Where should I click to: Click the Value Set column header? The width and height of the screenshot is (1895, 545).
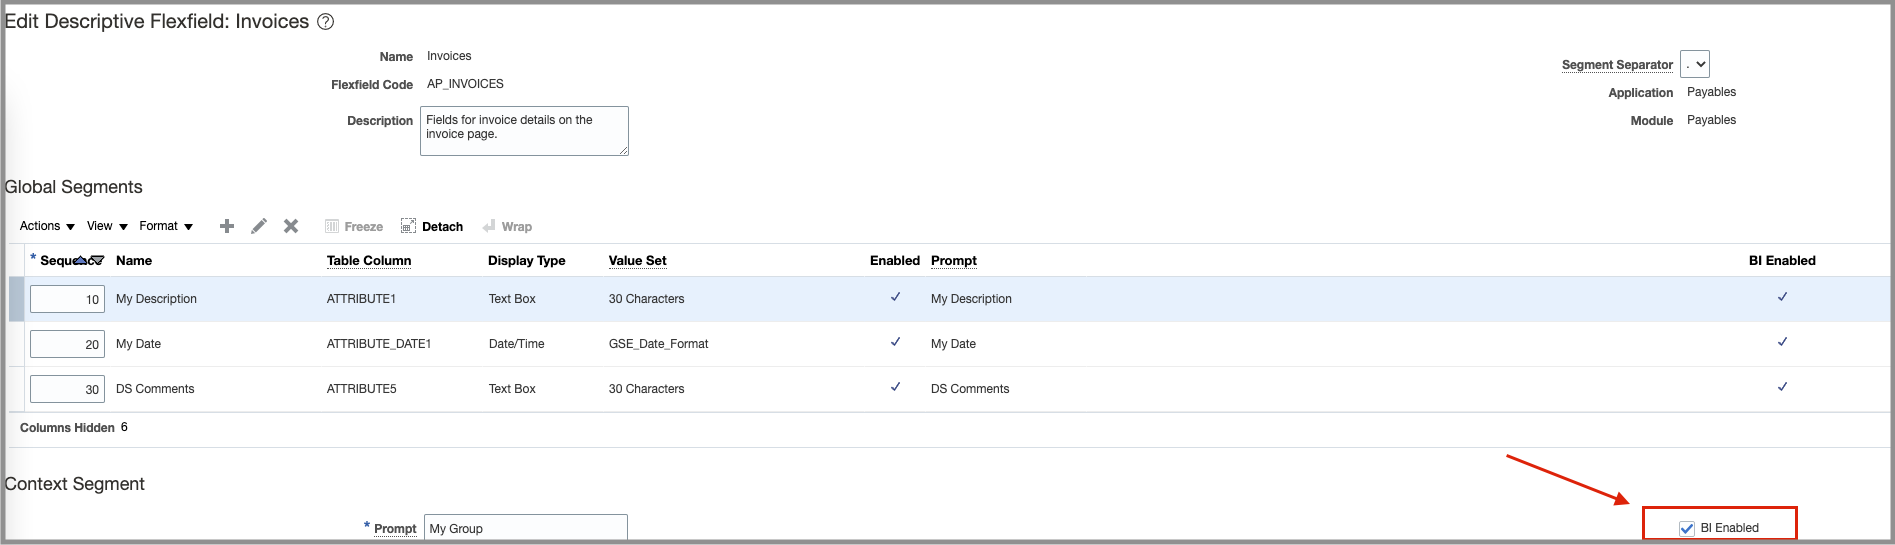(x=637, y=261)
